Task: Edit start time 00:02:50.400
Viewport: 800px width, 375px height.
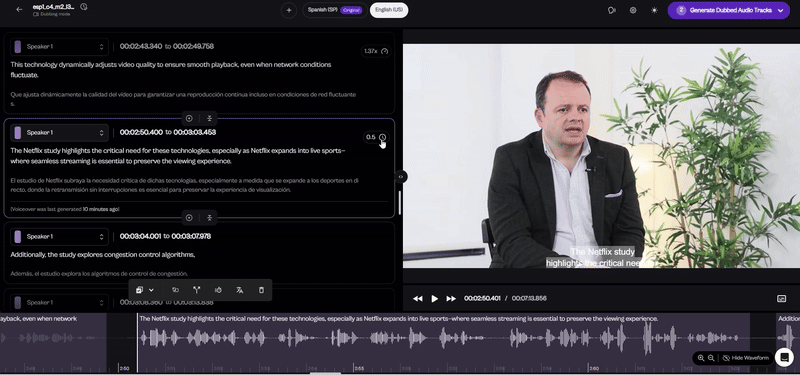Action: click(141, 133)
